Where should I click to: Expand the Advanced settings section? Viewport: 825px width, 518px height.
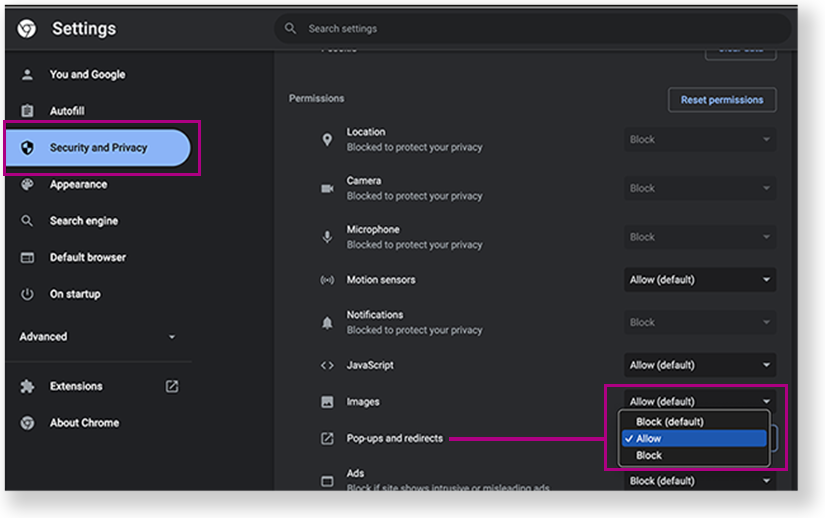[x=97, y=337]
